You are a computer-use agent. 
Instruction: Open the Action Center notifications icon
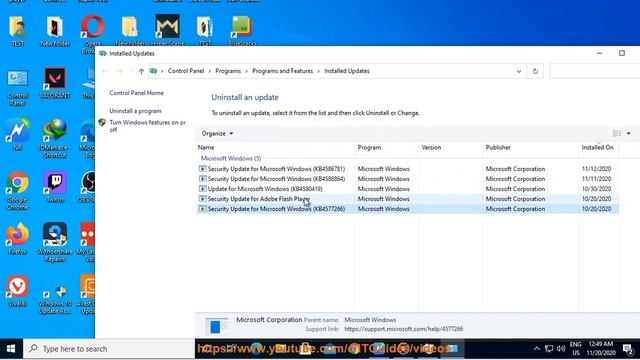point(628,349)
